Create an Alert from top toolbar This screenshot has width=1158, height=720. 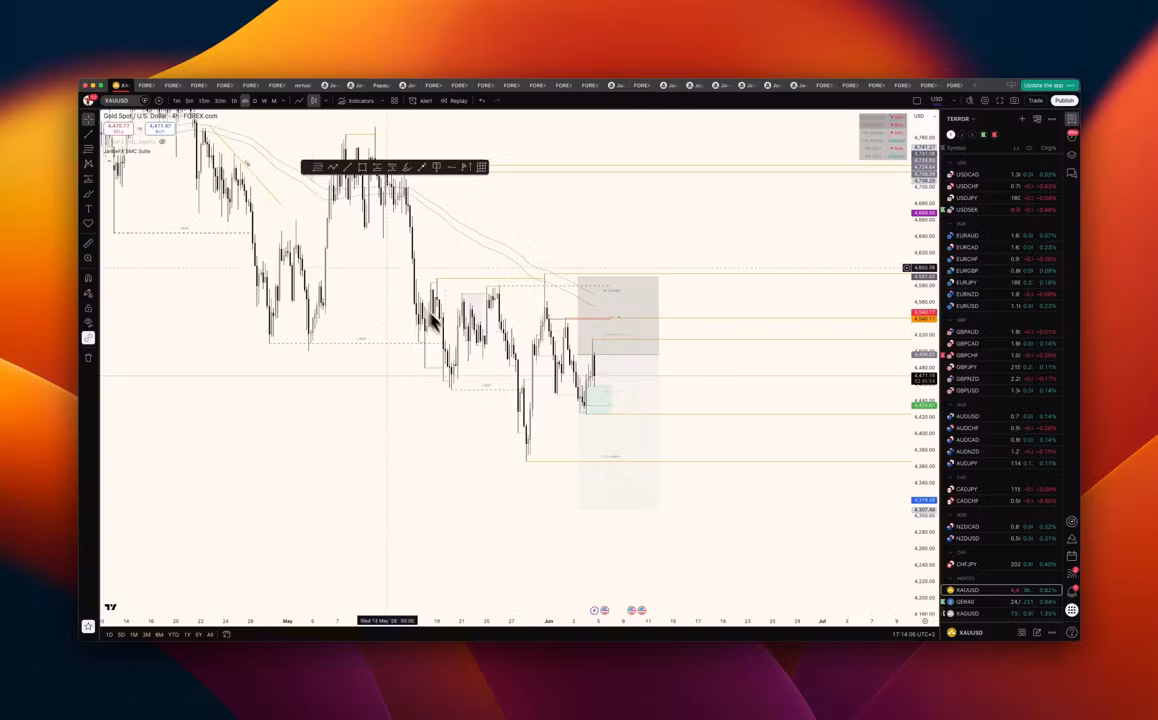click(x=421, y=100)
